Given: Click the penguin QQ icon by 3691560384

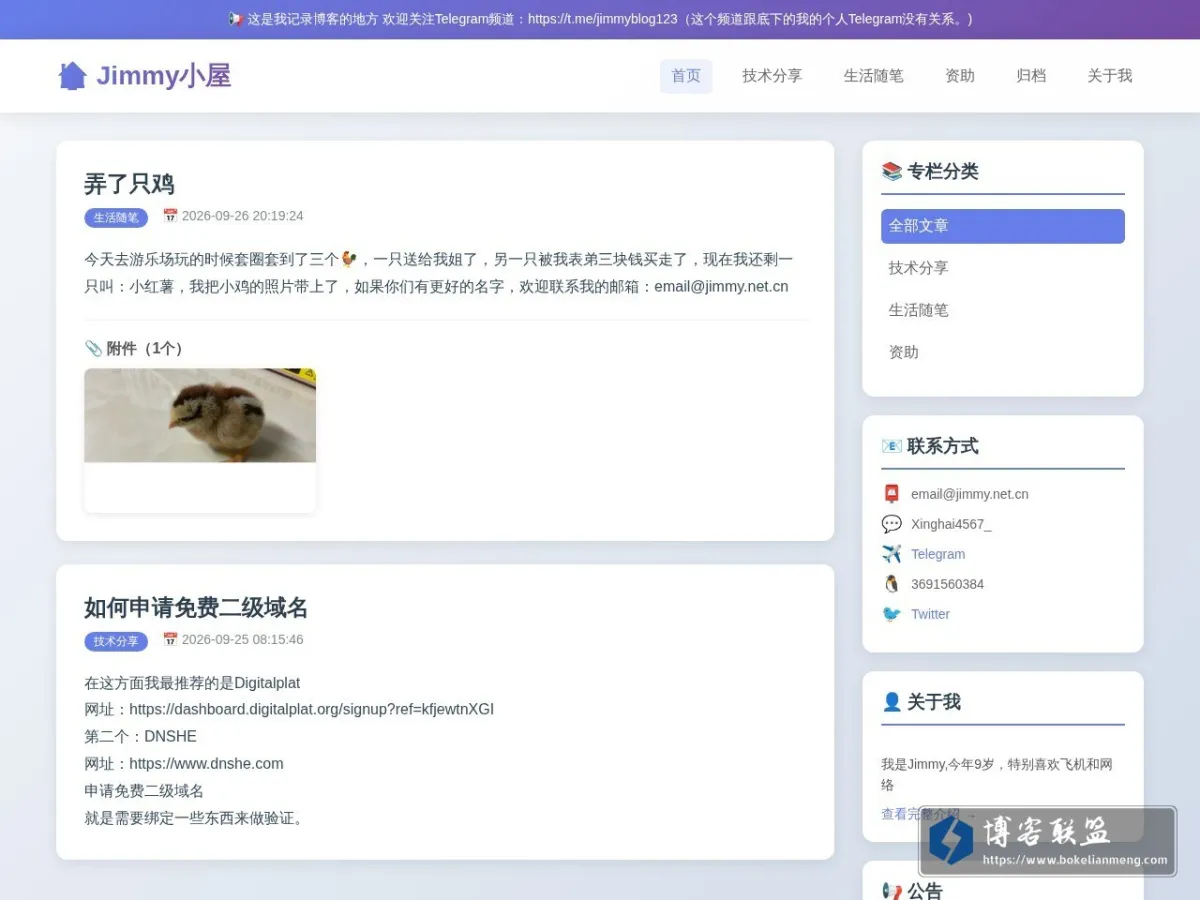Looking at the screenshot, I should tap(892, 584).
